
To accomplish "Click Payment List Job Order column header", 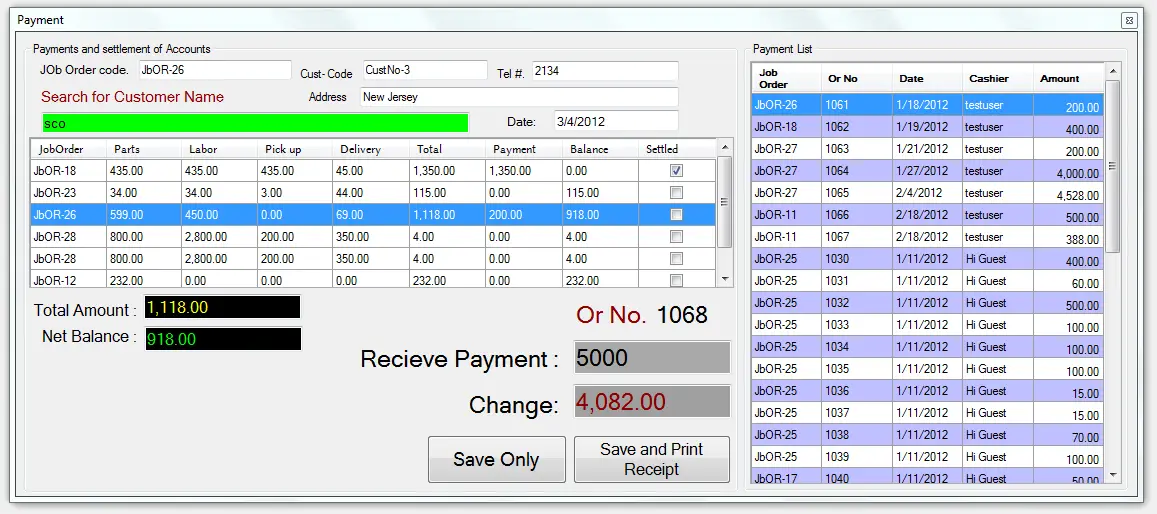I will click(787, 78).
